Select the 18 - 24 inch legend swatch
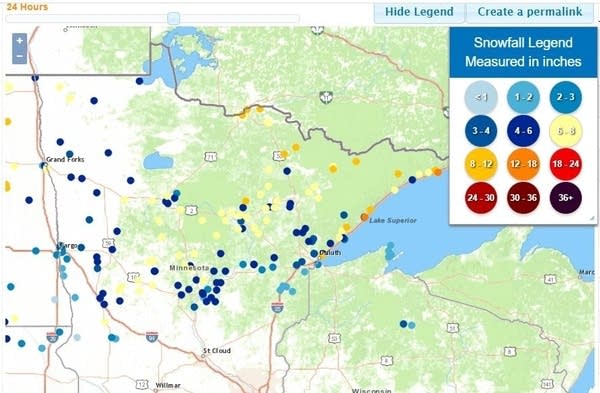The width and height of the screenshot is (600, 393). tap(566, 164)
